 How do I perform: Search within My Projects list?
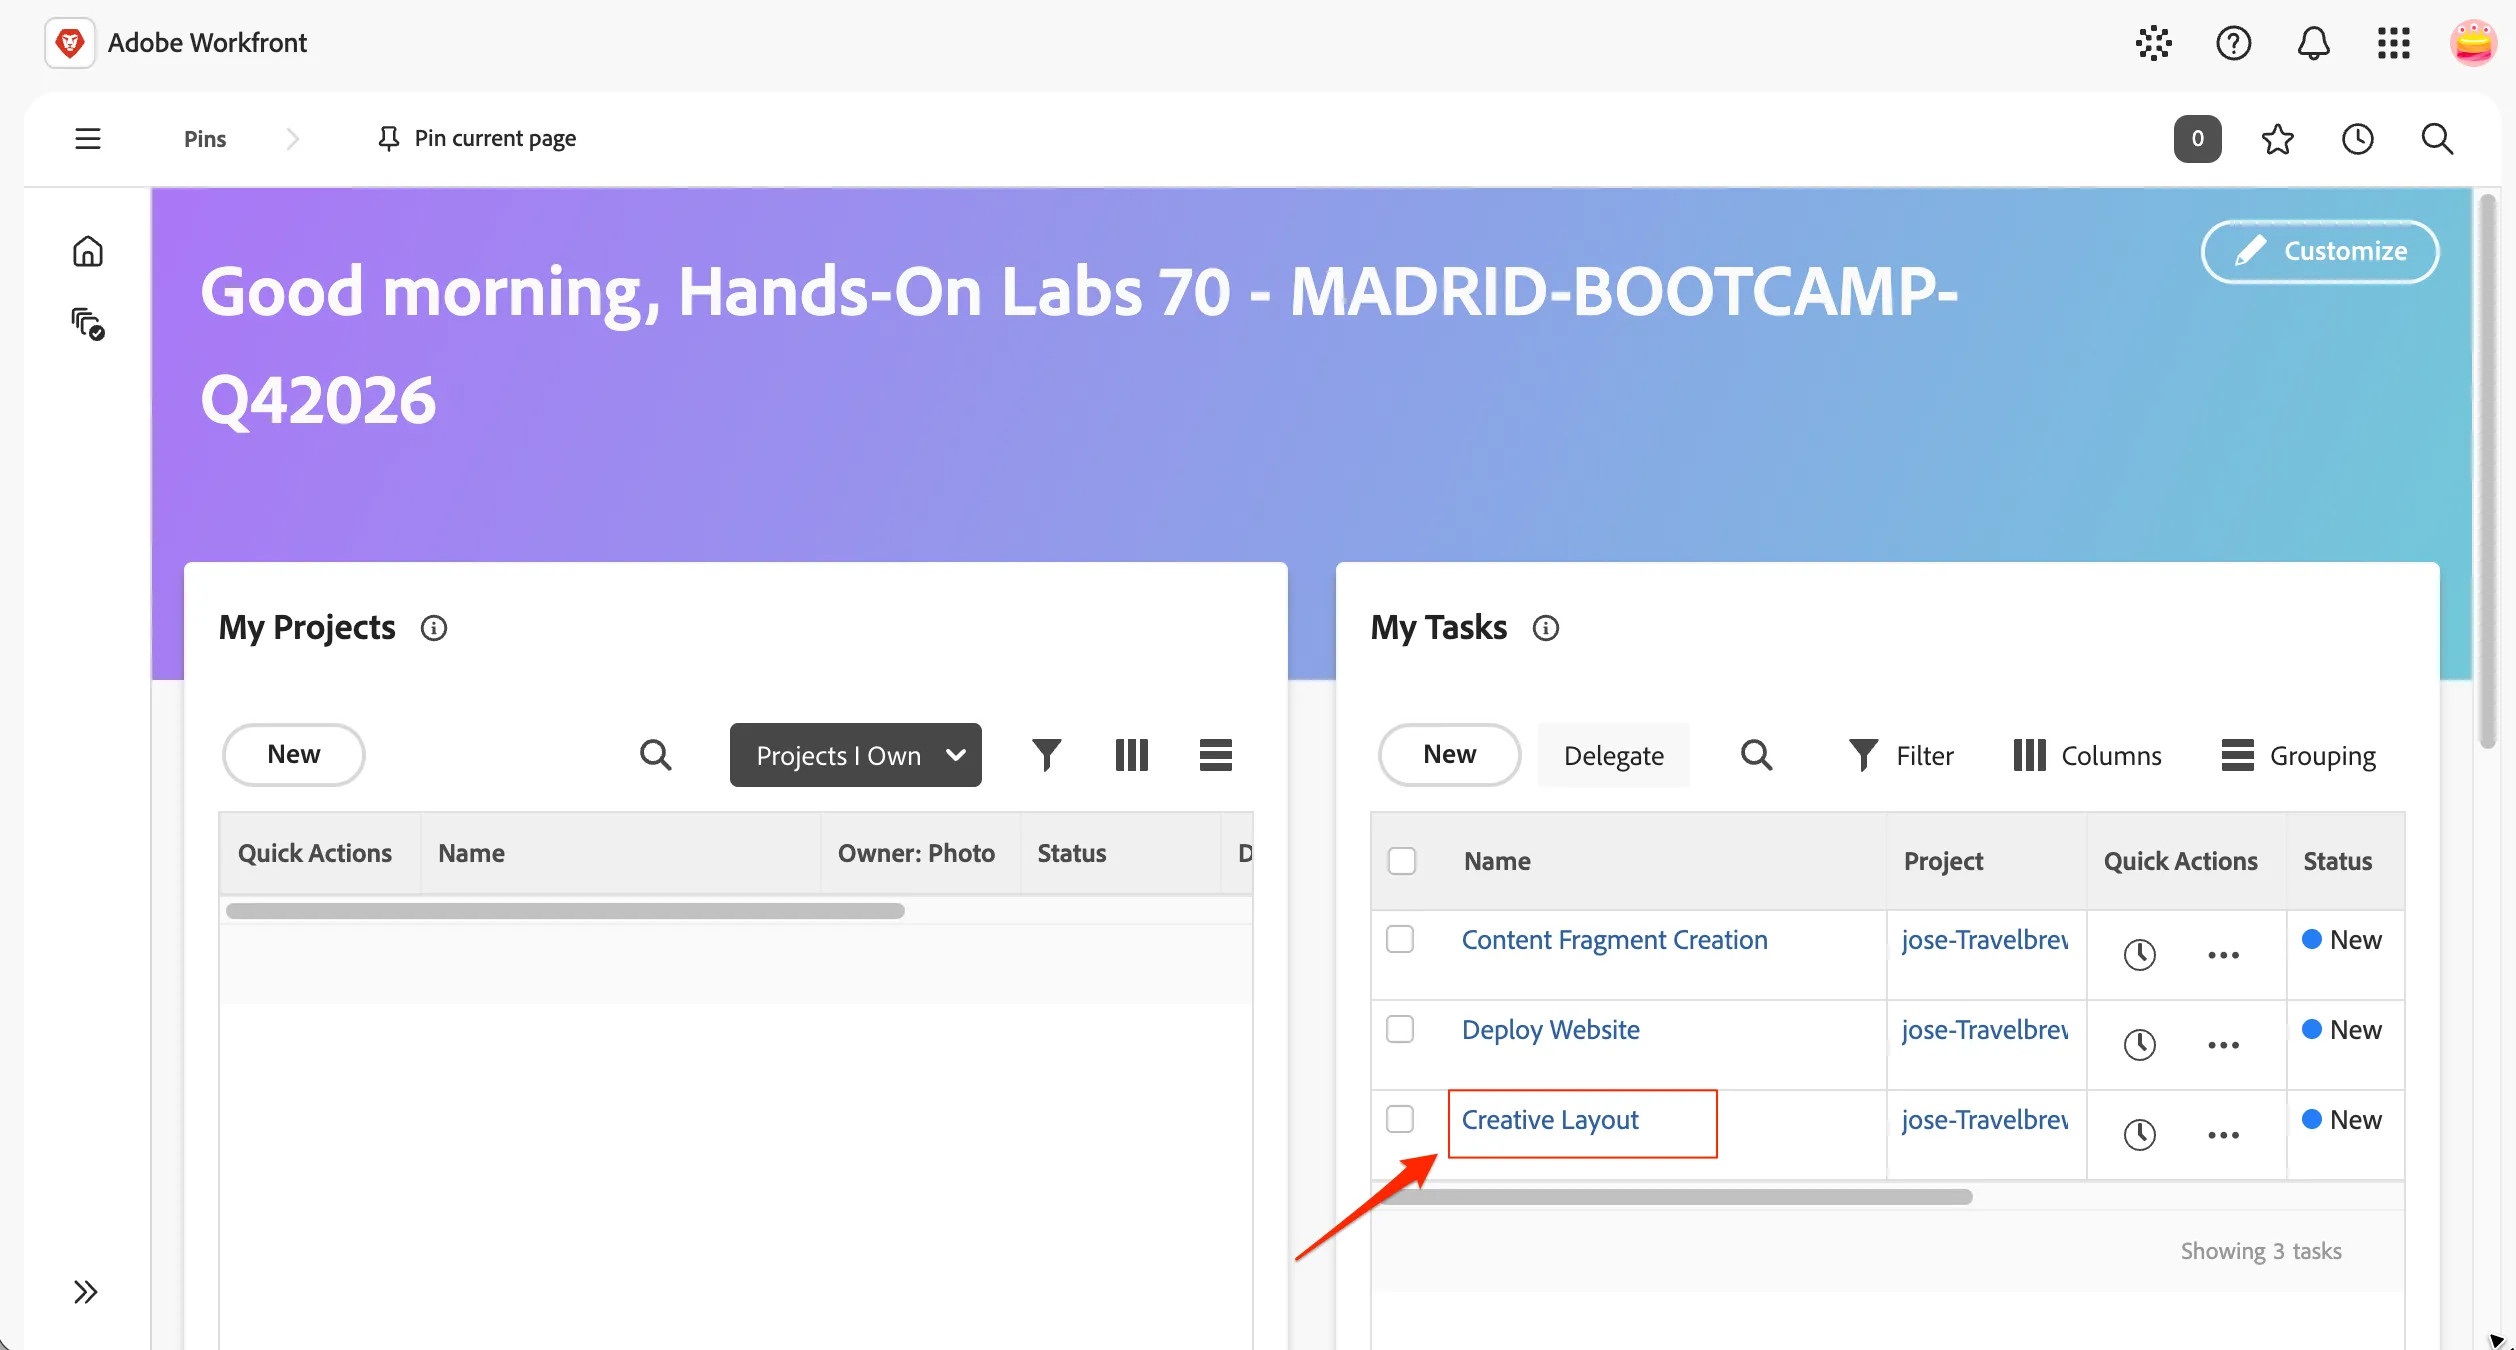click(655, 755)
